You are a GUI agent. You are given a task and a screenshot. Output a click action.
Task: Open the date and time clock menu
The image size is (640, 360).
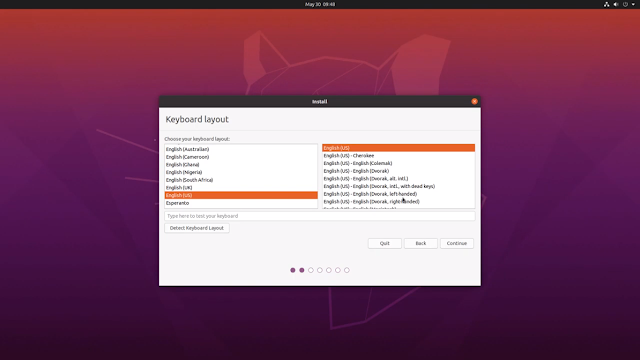[320, 4]
